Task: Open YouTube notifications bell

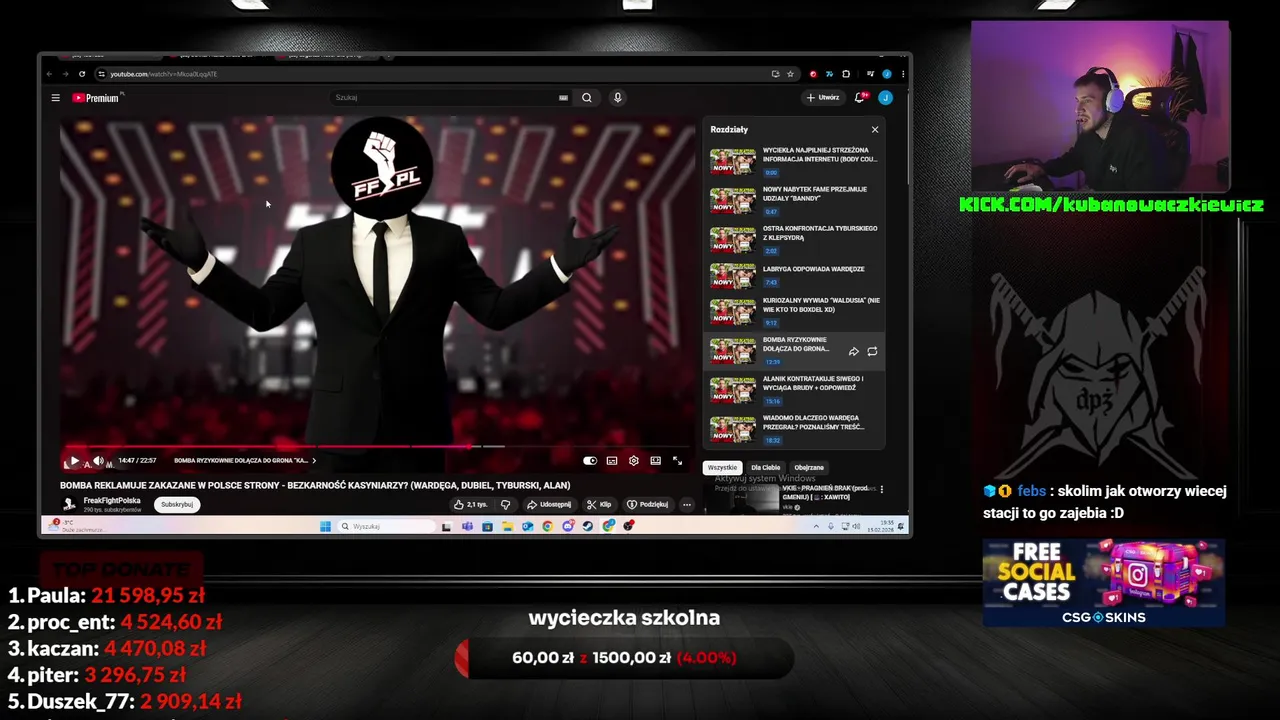Action: (x=860, y=98)
